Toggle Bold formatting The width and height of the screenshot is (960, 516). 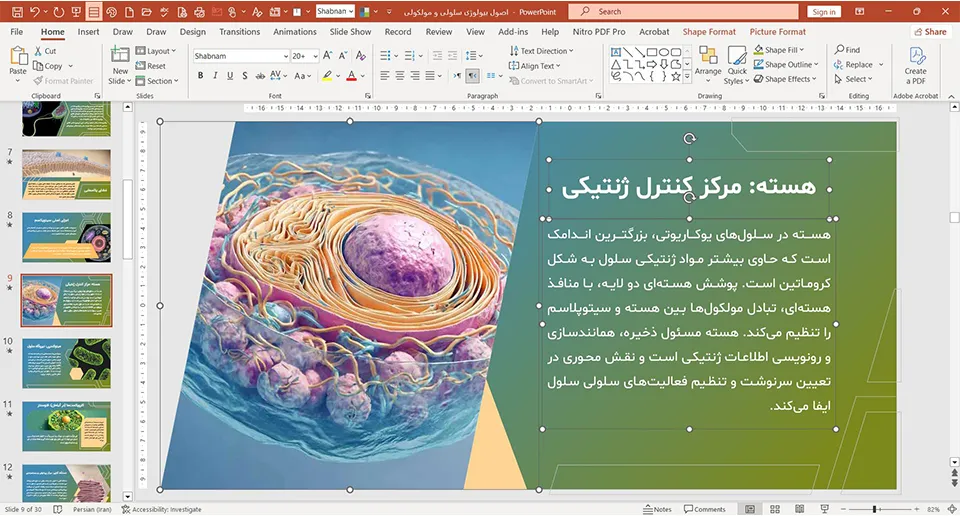coord(200,75)
